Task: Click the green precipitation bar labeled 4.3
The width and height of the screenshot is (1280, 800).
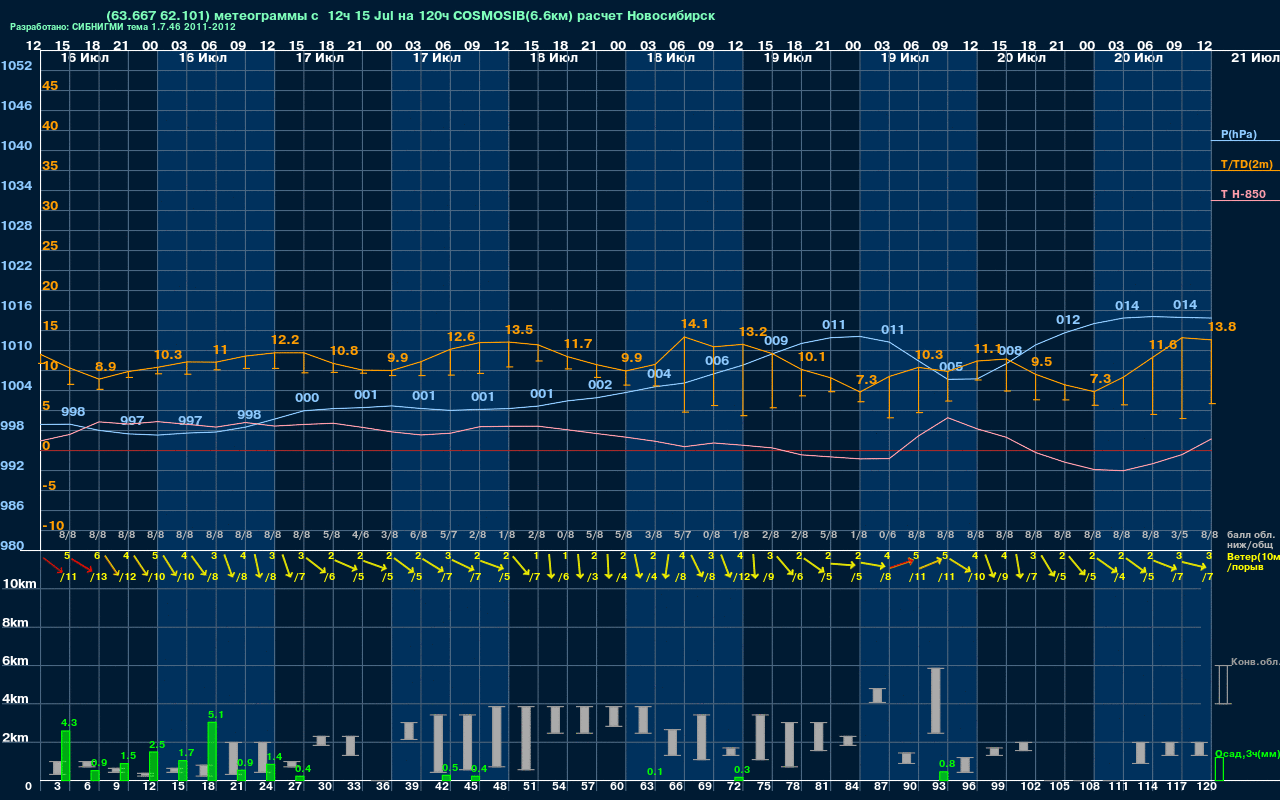Action: pyautogui.click(x=66, y=755)
